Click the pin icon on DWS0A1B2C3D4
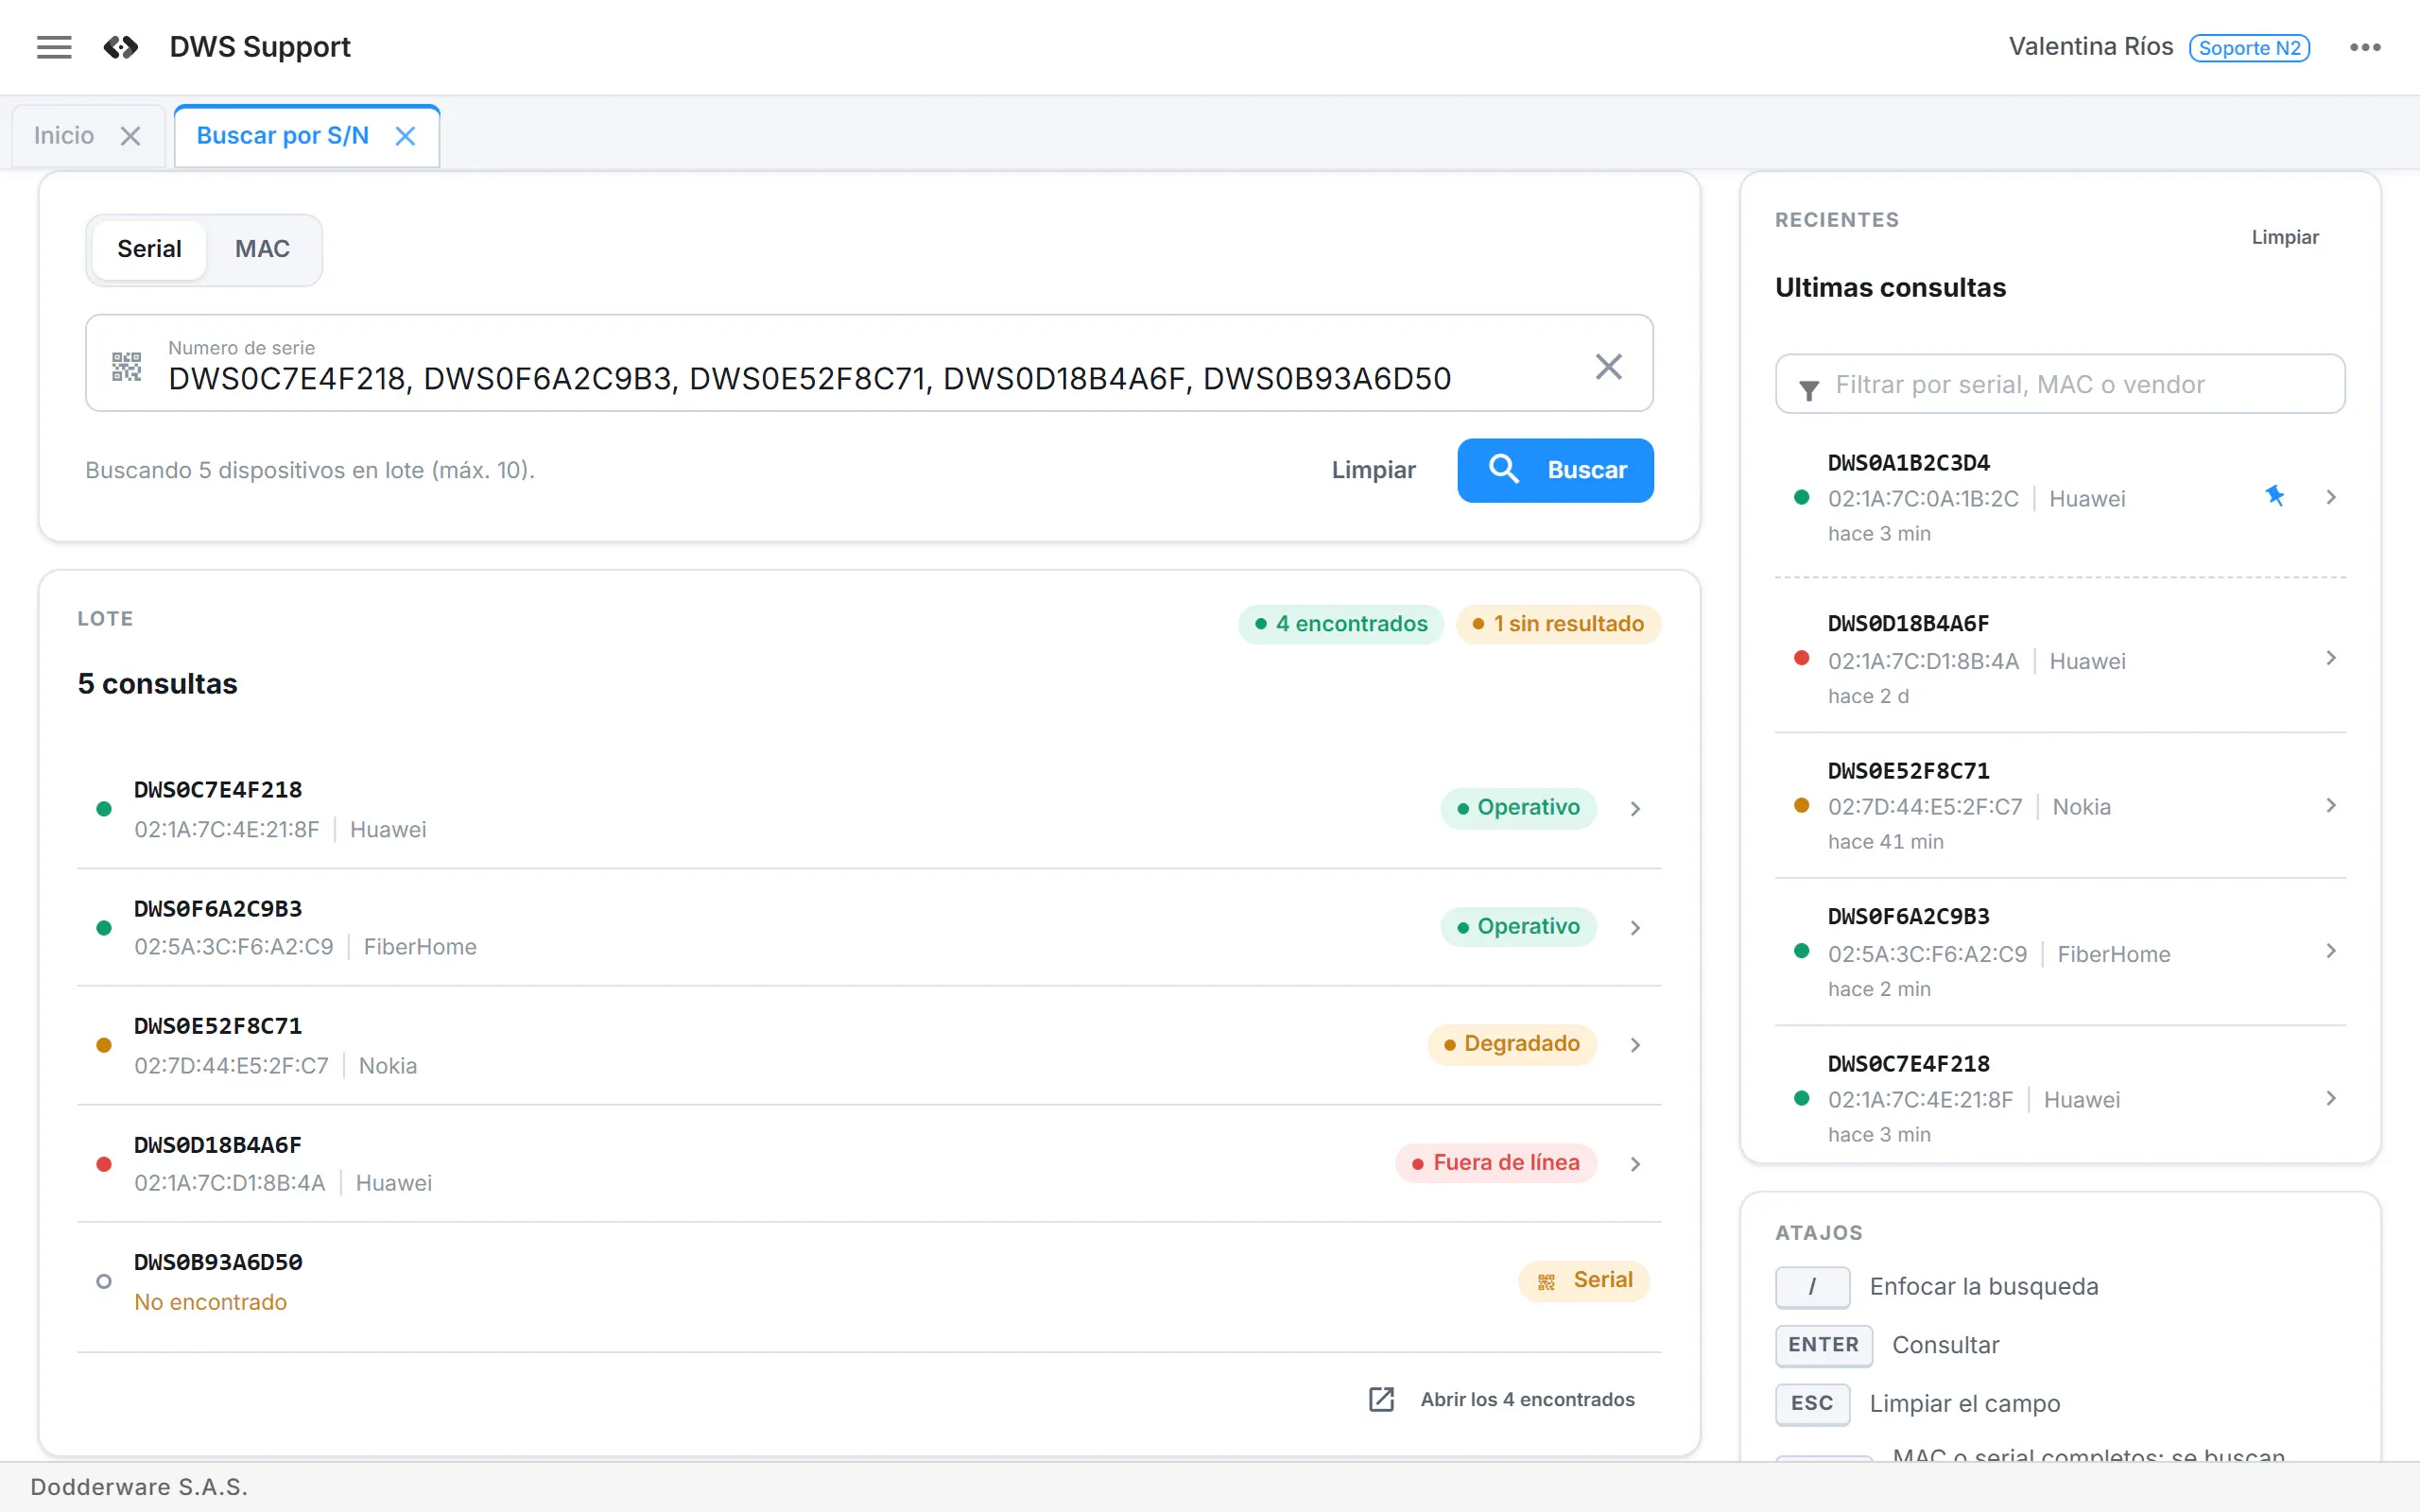The height and width of the screenshot is (1512, 2420). tap(2274, 496)
